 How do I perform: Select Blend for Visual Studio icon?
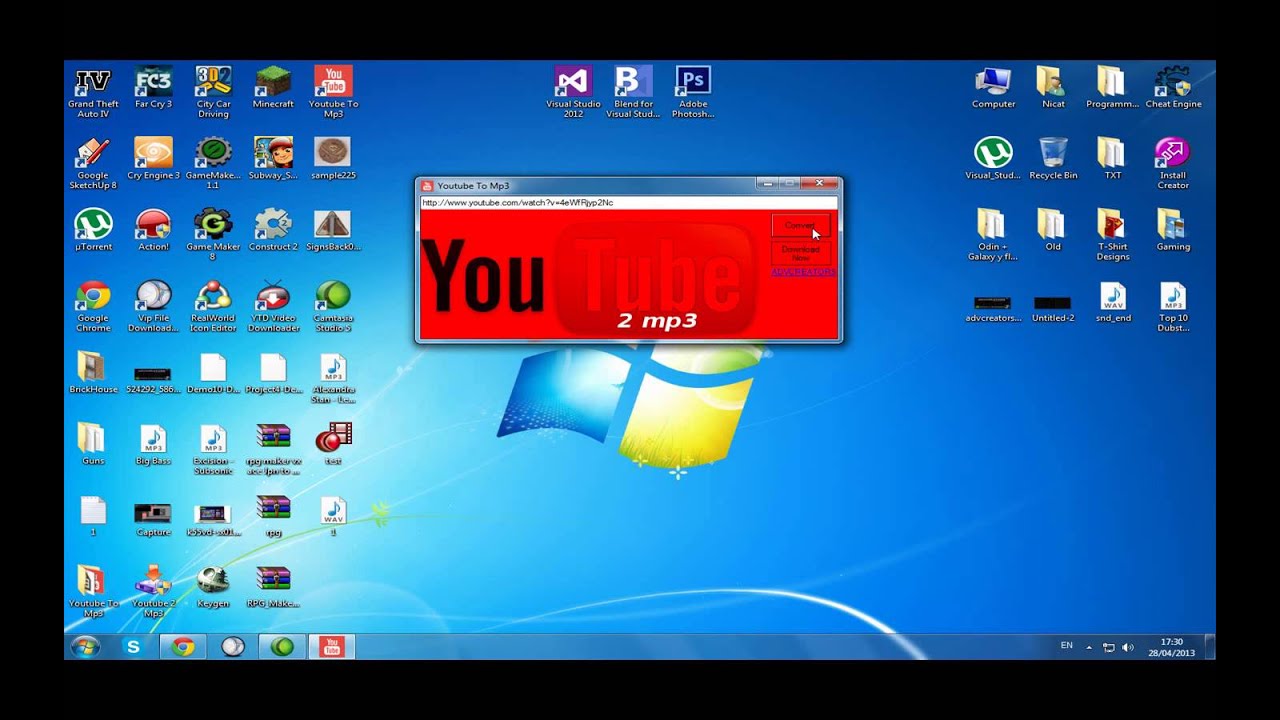click(633, 92)
